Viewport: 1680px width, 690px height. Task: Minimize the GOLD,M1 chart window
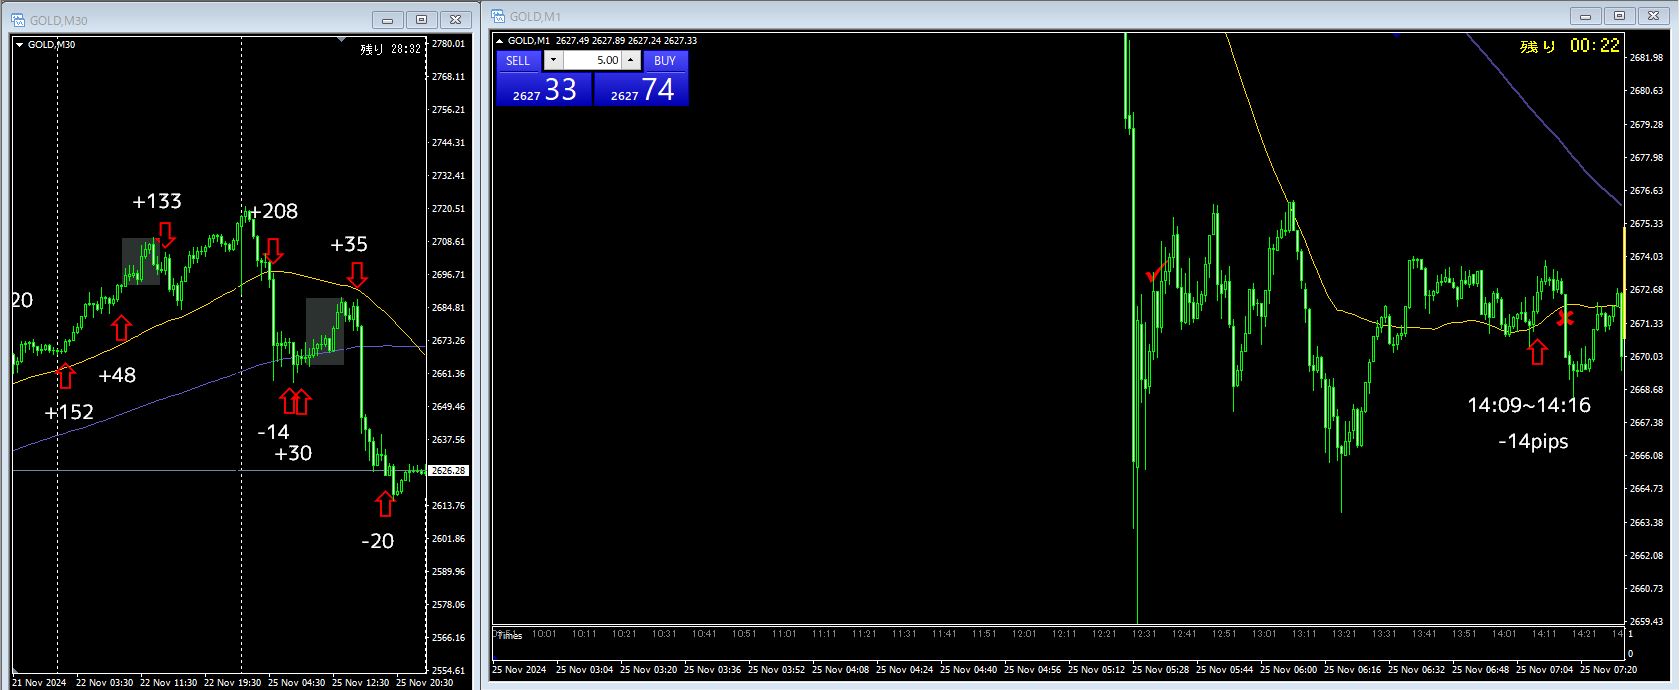[1586, 16]
